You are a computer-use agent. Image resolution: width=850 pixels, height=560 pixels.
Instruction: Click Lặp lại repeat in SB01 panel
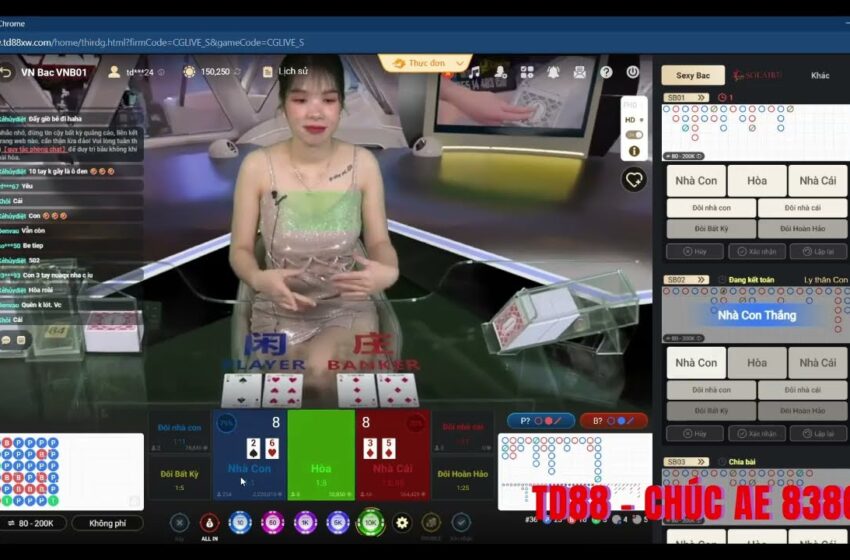point(819,252)
